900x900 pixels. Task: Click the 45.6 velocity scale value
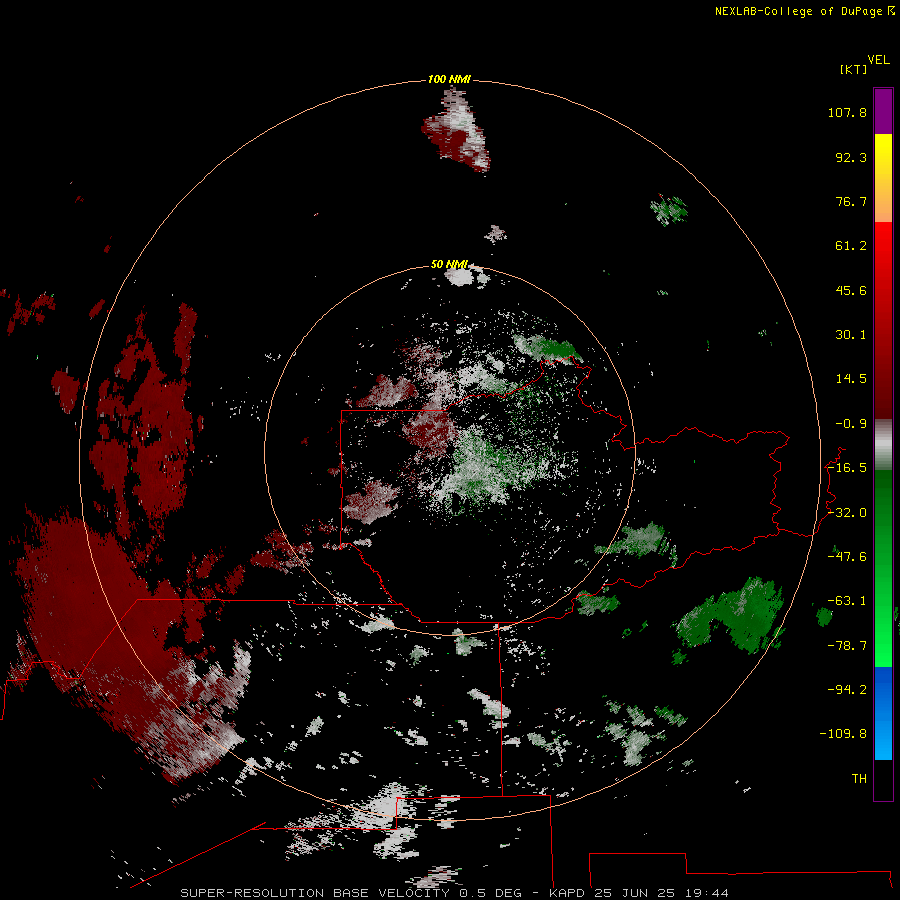851,290
